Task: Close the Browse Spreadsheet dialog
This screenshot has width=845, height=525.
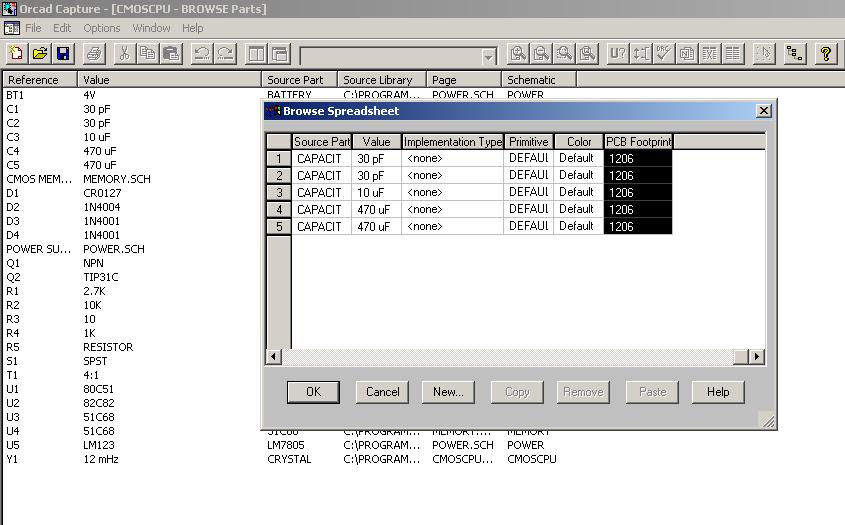Action: [764, 111]
